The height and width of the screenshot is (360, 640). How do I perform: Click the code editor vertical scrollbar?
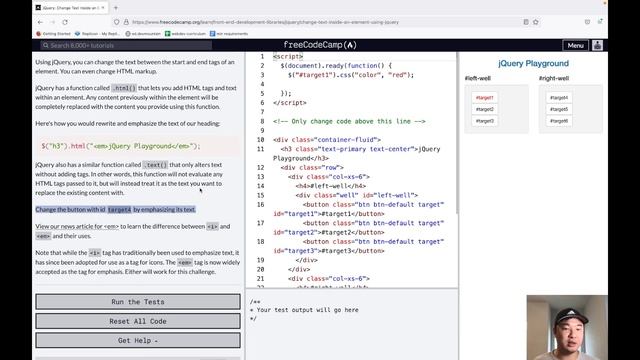pos(456,133)
